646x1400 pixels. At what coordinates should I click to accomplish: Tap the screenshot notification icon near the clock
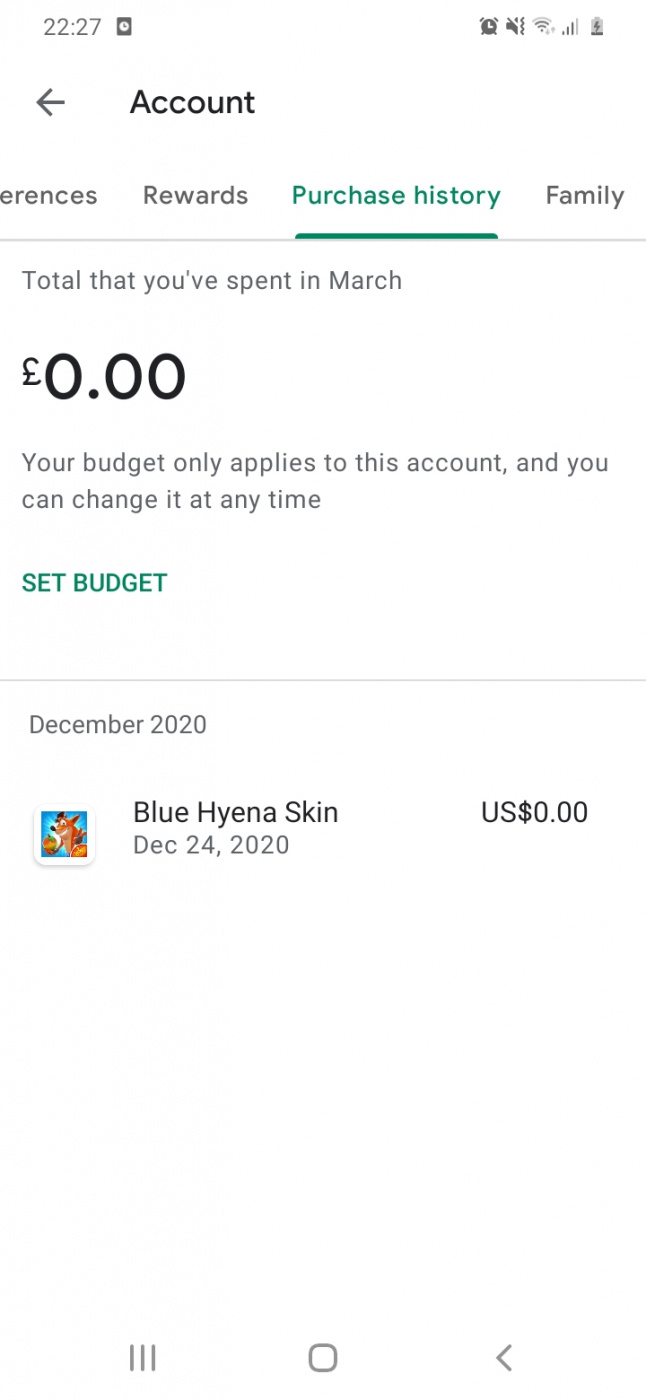[123, 26]
